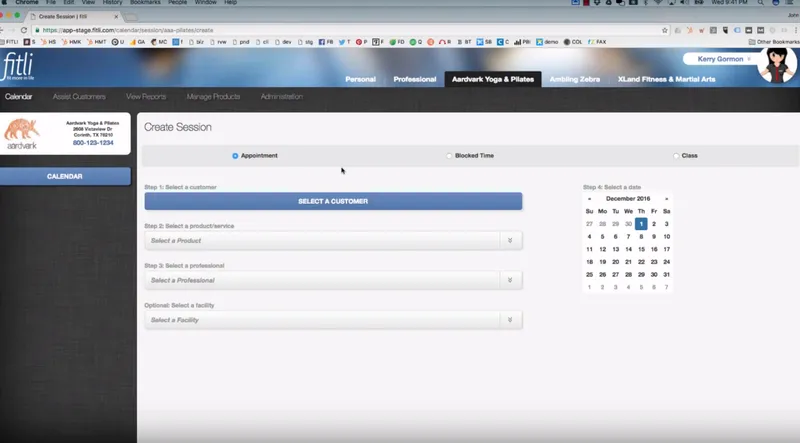
Task: Expand the Select a Product dropdown
Action: click(x=333, y=240)
